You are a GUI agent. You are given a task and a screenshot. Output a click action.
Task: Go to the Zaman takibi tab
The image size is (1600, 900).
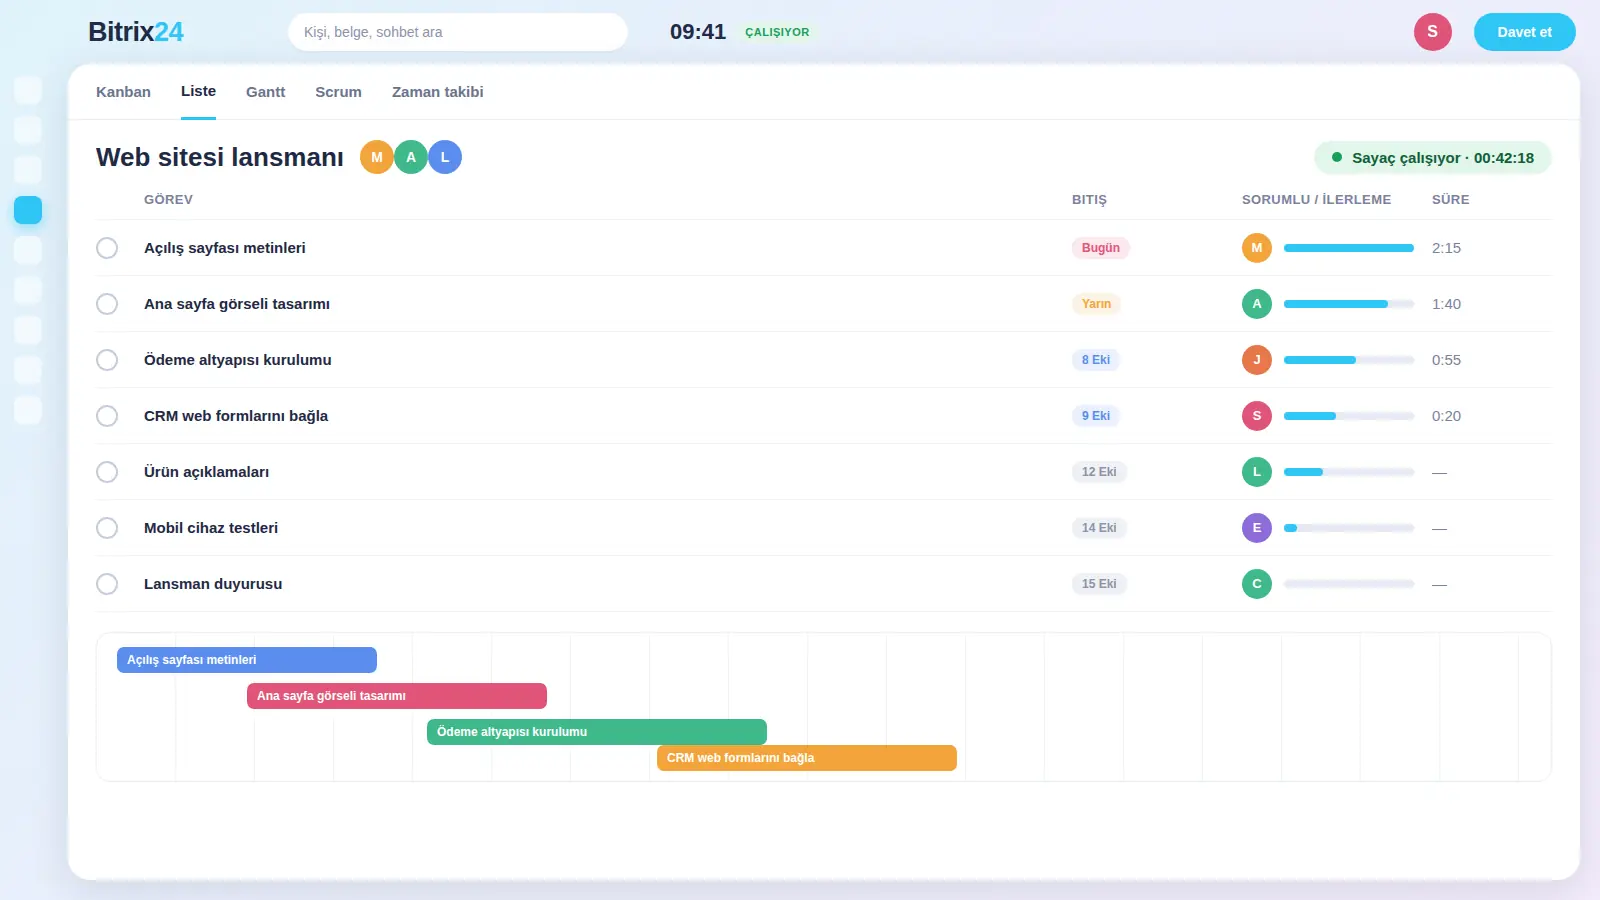[x=437, y=92]
